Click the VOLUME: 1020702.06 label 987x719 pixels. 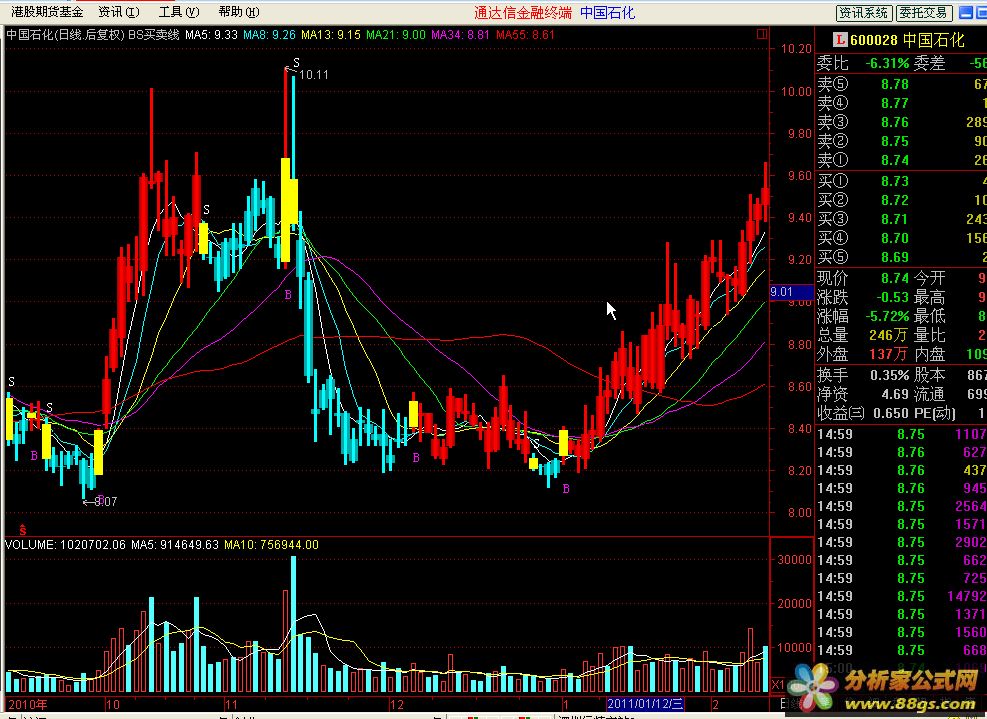click(65, 545)
